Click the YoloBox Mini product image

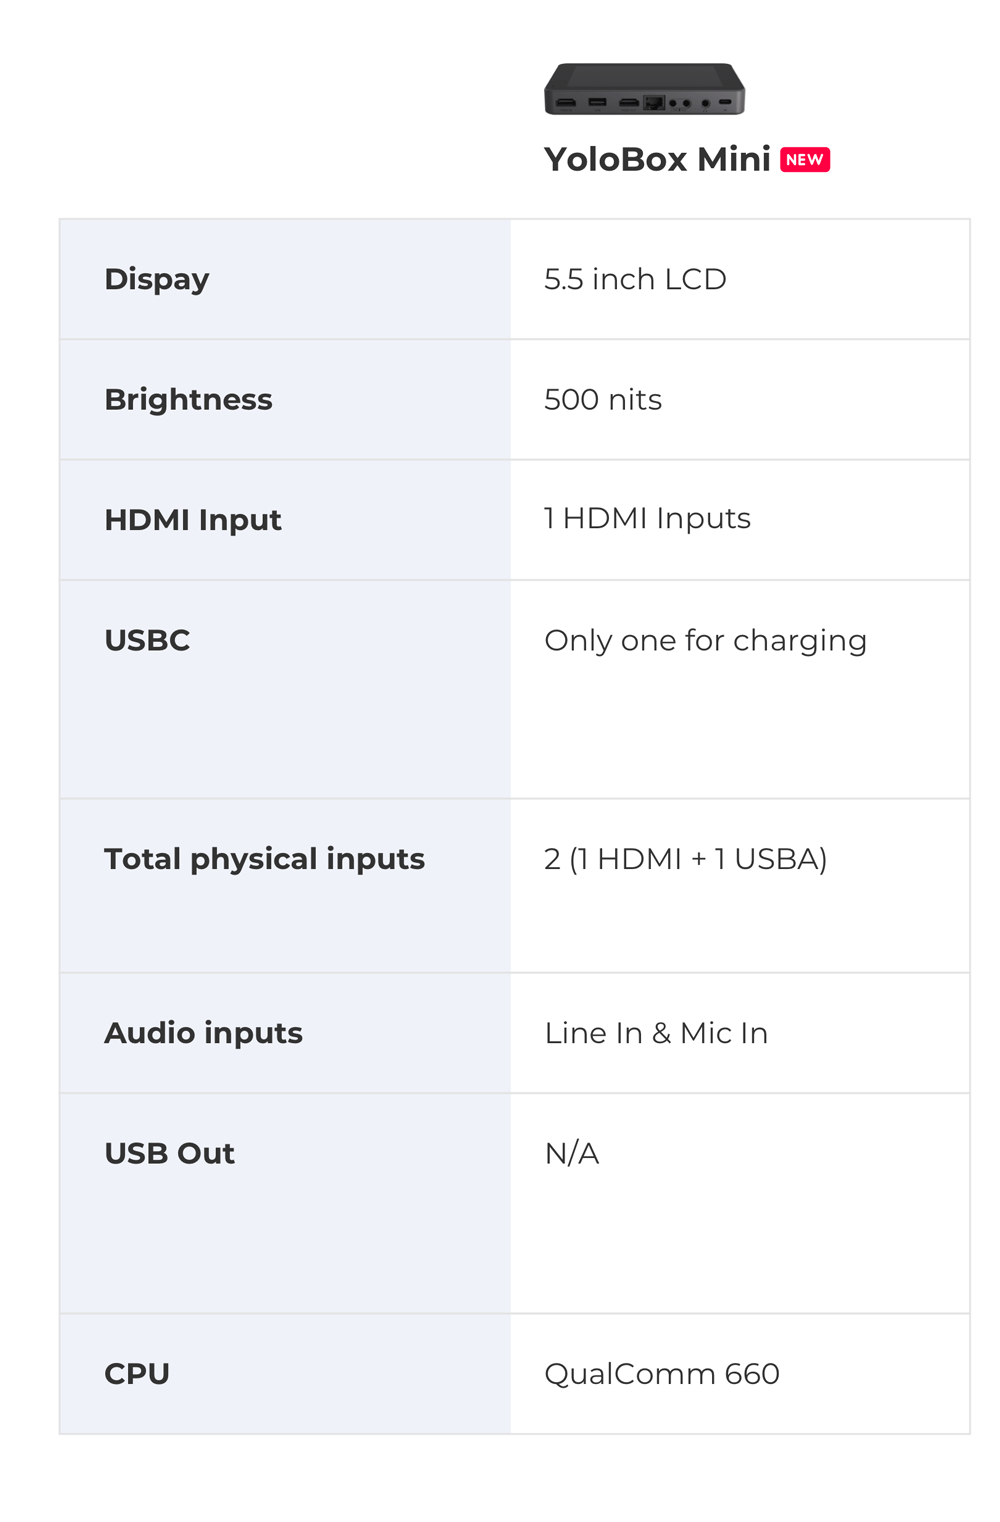645,89
